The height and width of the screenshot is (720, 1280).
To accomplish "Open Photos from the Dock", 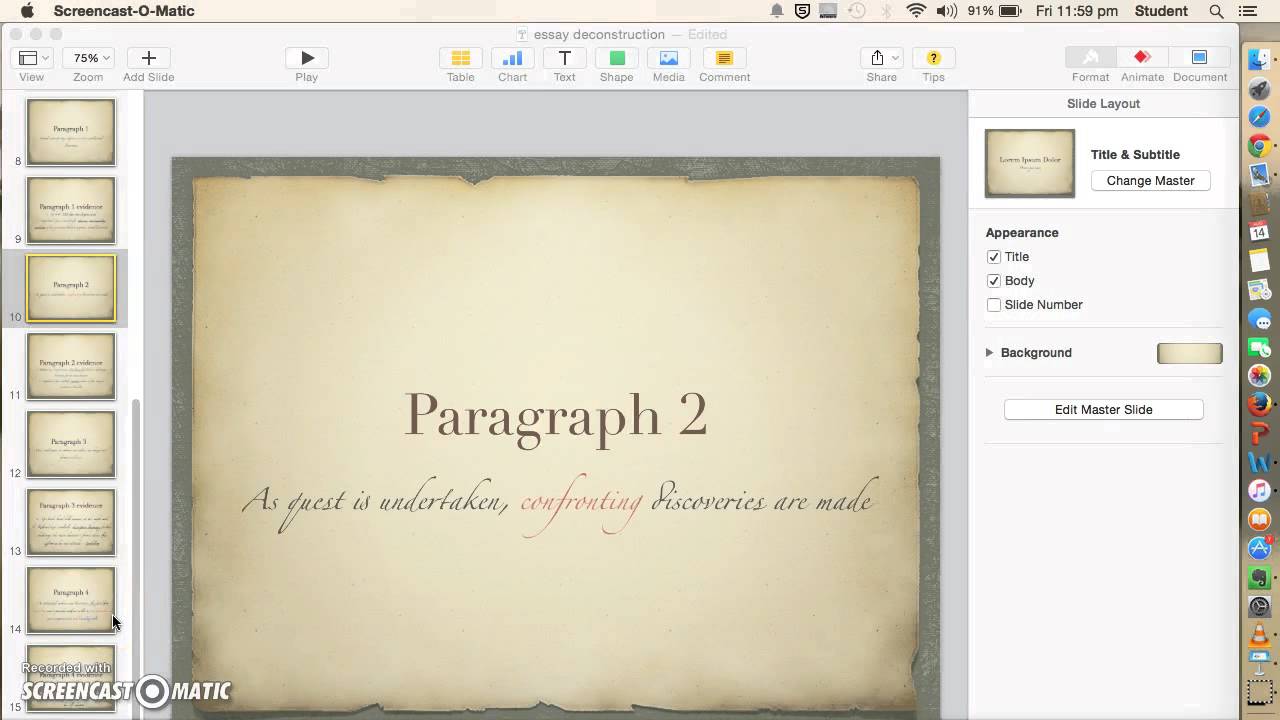I will tap(1259, 376).
